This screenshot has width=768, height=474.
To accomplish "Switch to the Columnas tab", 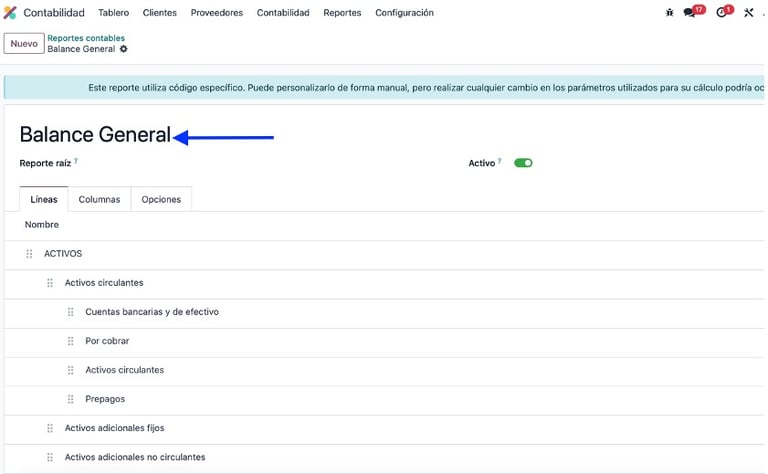I will (99, 199).
